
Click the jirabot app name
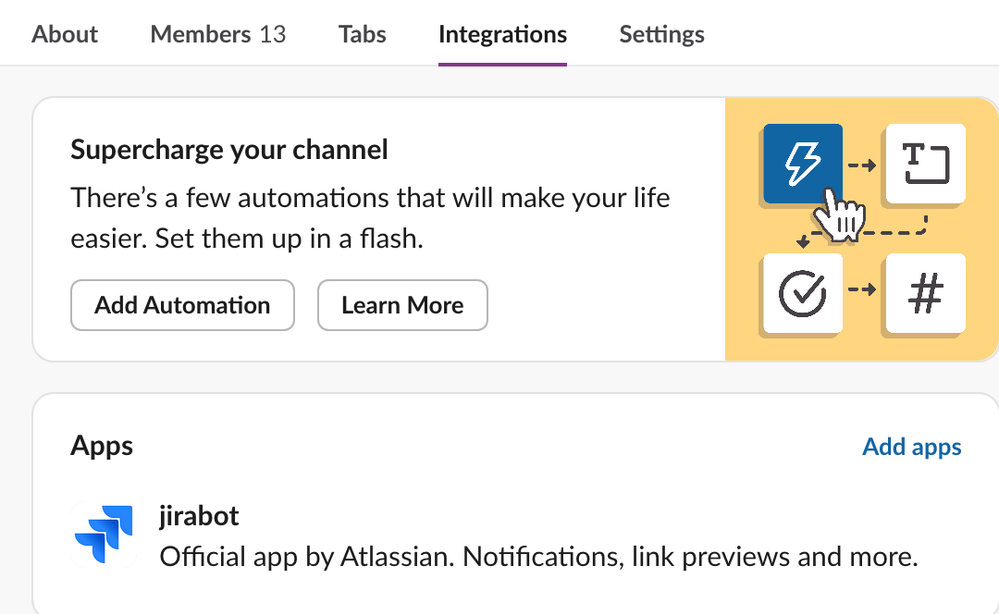pos(199,516)
